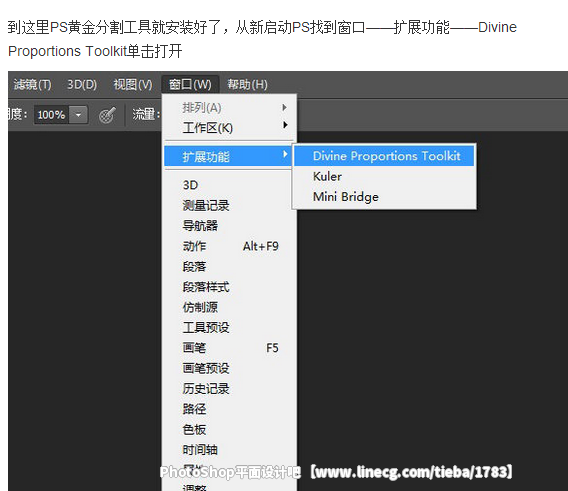
Task: Choose 测量记录 panel entry
Action: [x=230, y=205]
